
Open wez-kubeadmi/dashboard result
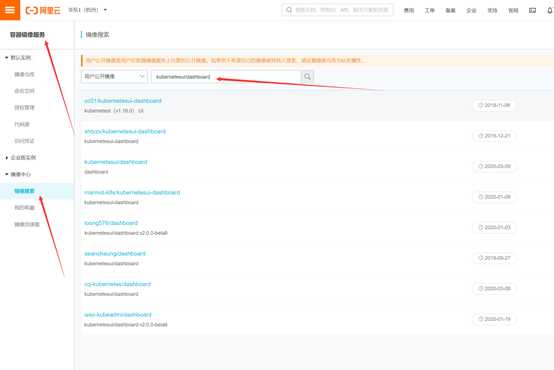118,315
